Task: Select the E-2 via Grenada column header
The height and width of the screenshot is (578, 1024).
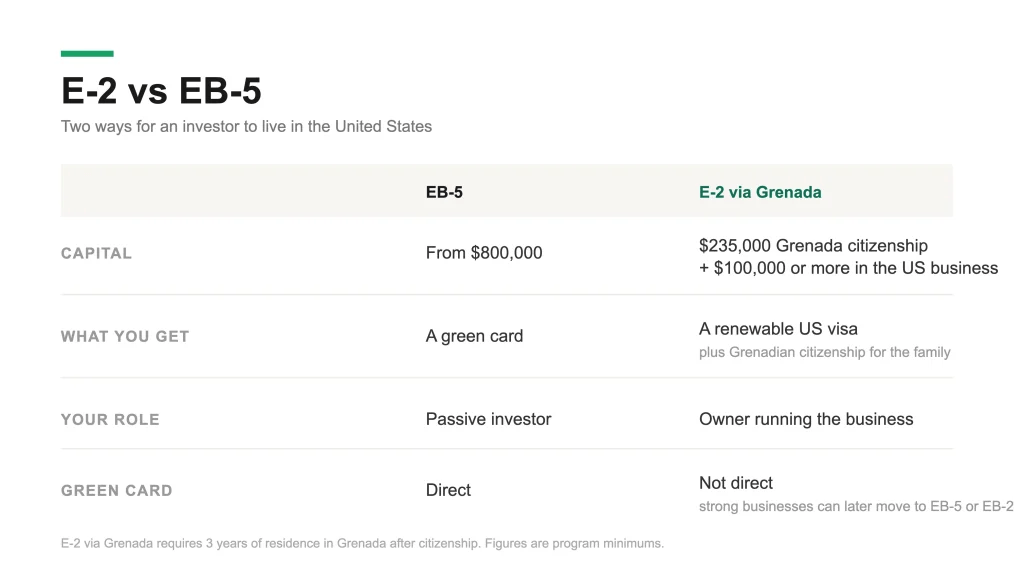Action: pos(760,192)
